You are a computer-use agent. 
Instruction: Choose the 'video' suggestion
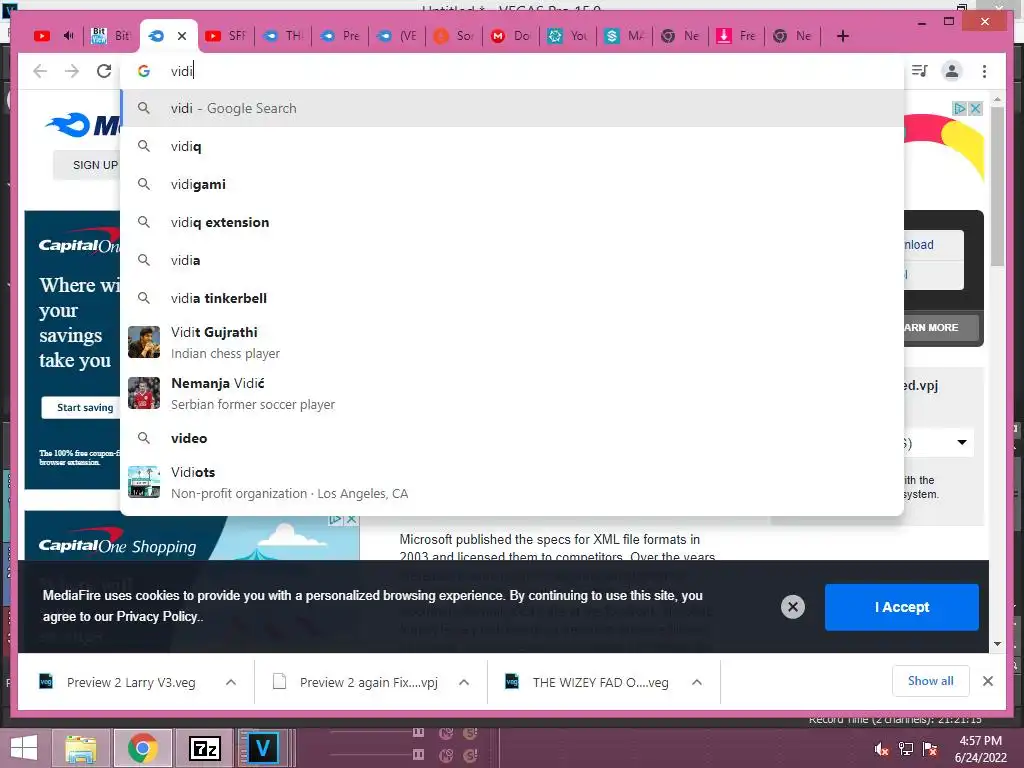point(512,438)
